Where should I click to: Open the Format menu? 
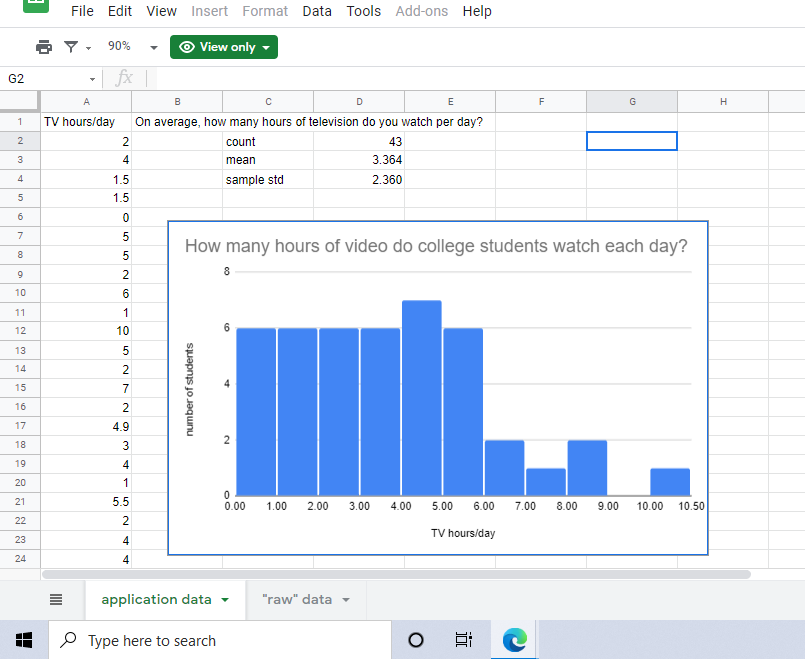click(x=265, y=11)
